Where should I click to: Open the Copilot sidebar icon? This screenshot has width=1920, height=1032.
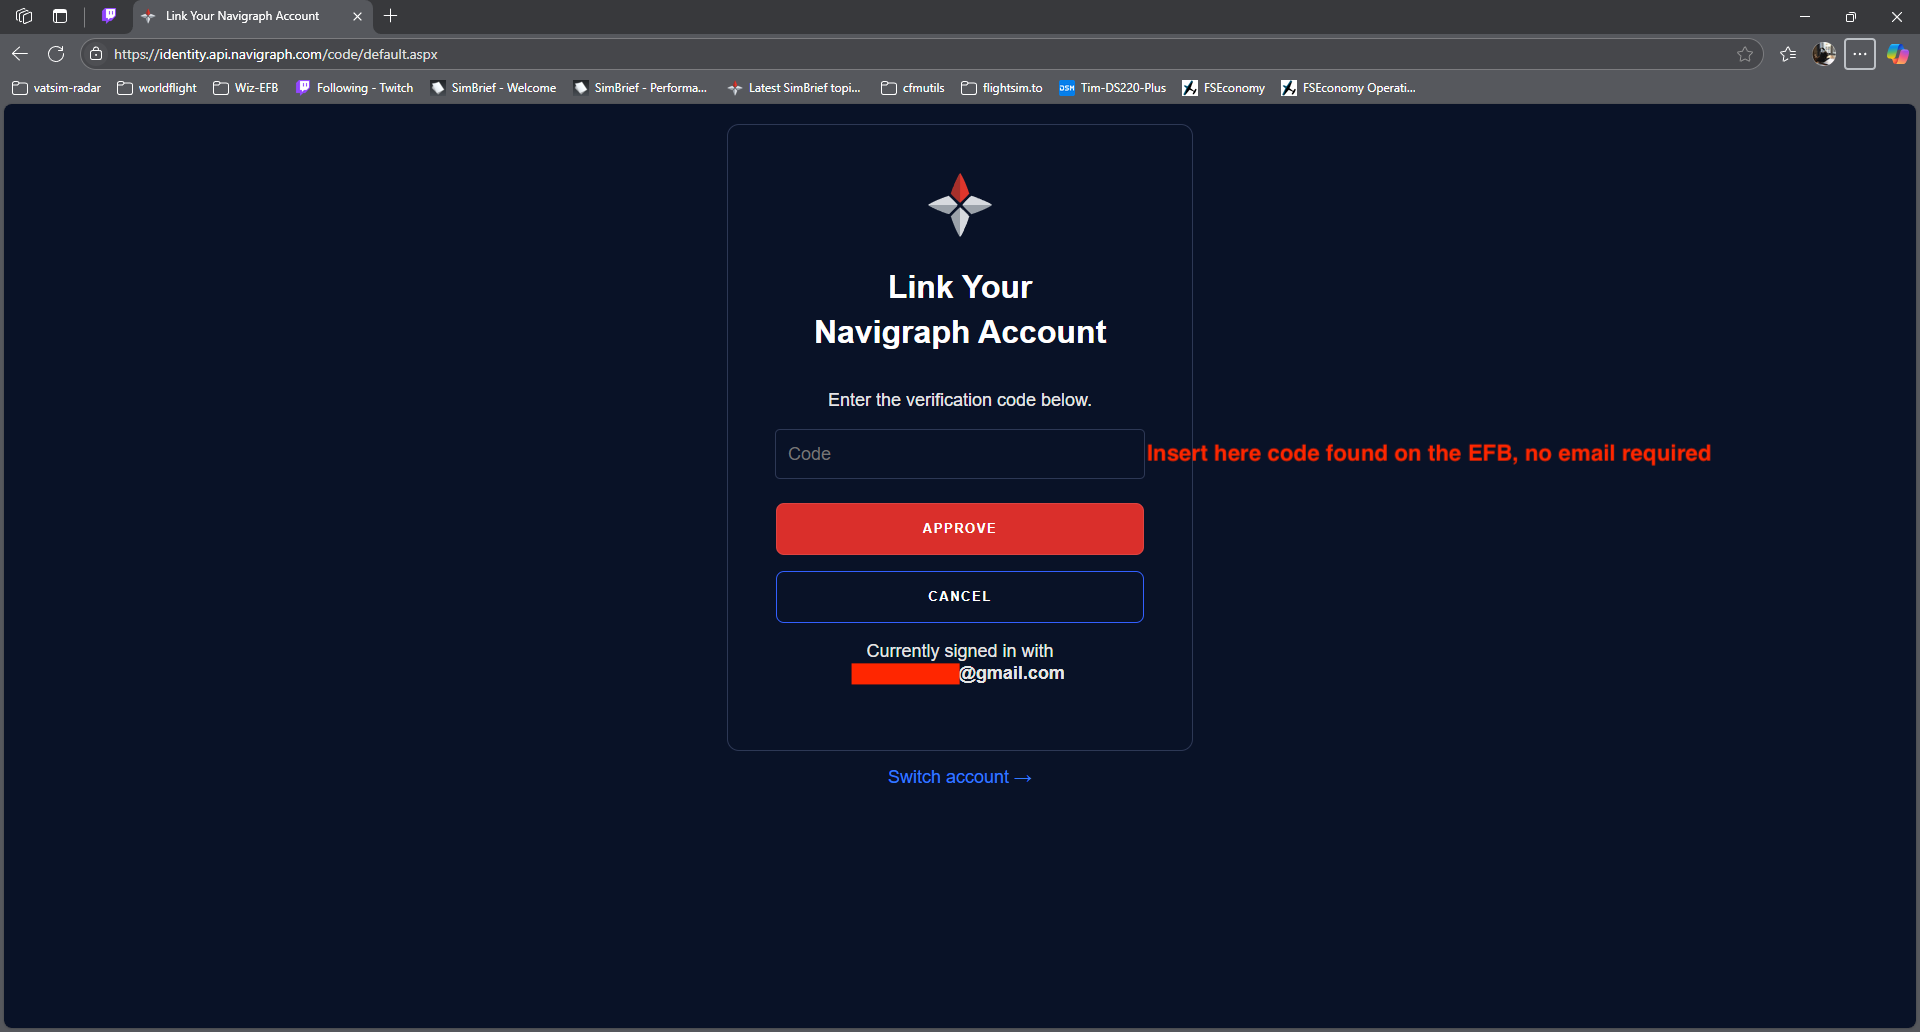(1897, 54)
